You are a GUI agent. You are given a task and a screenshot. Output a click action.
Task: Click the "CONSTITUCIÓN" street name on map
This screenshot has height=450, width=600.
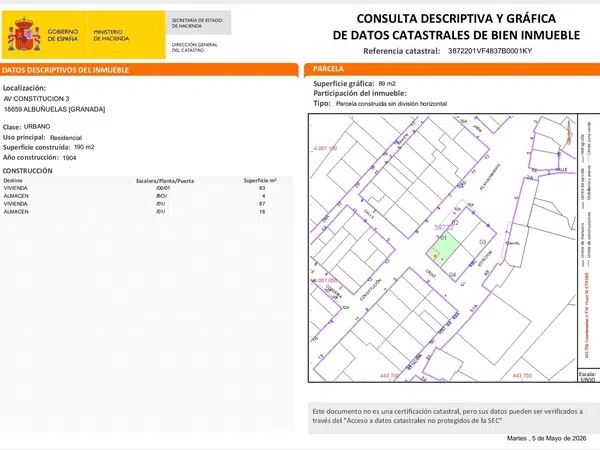pyautogui.click(x=370, y=290)
